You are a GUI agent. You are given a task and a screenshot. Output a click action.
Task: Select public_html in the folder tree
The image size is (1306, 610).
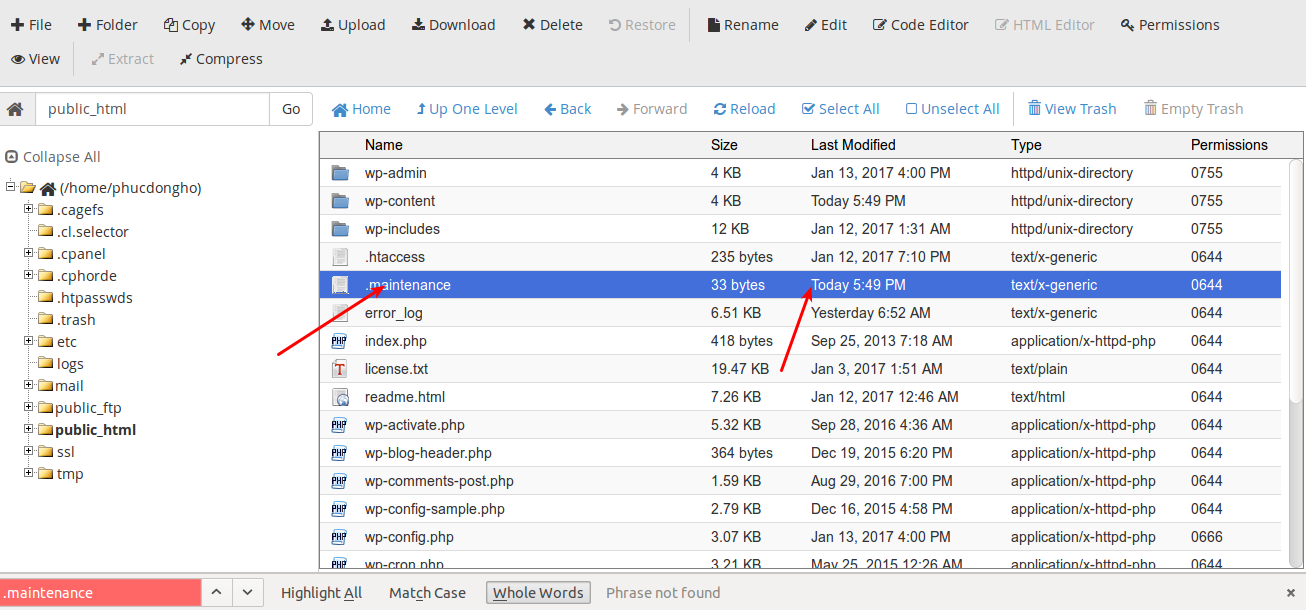(96, 430)
